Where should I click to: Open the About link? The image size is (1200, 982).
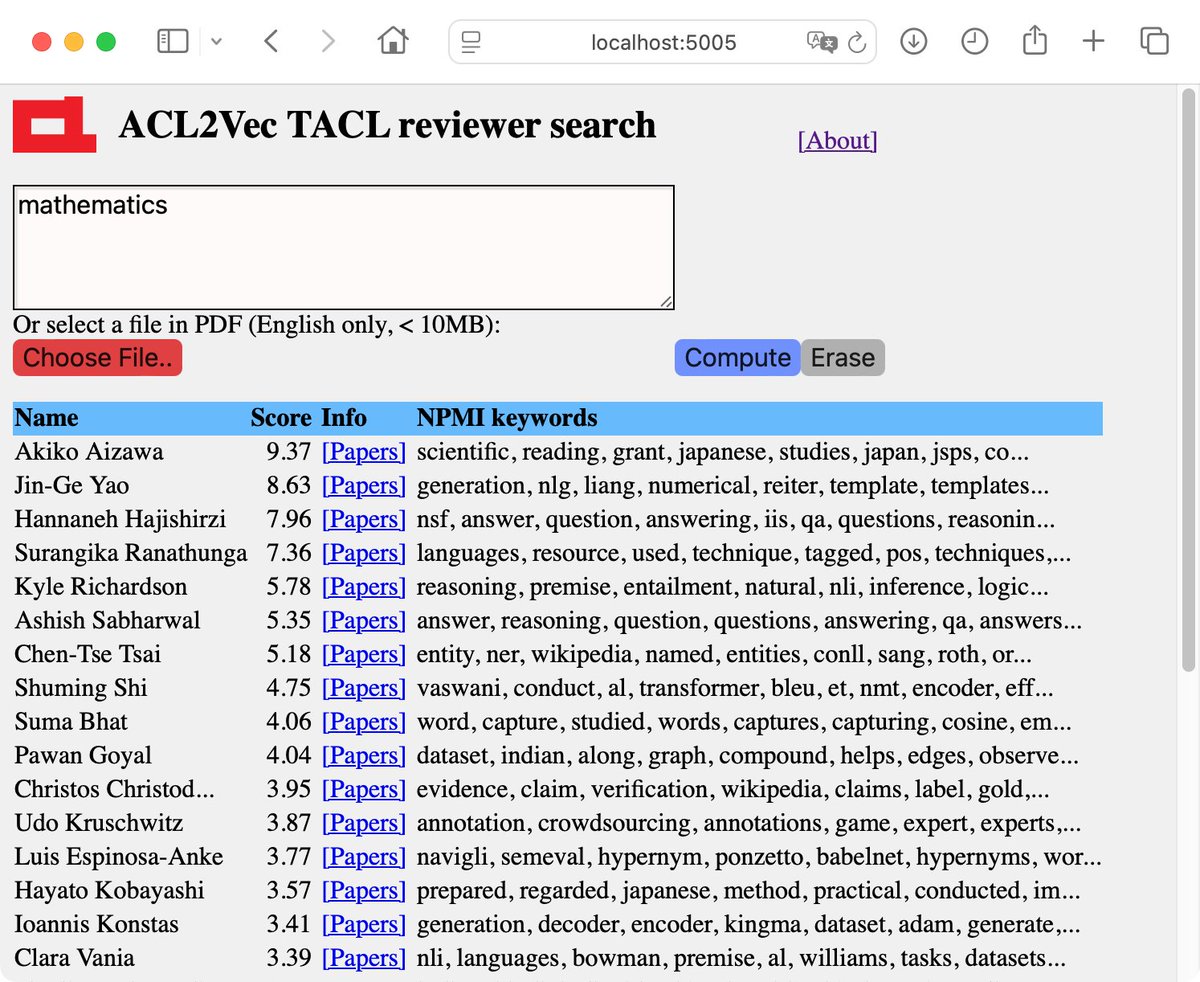click(x=837, y=141)
